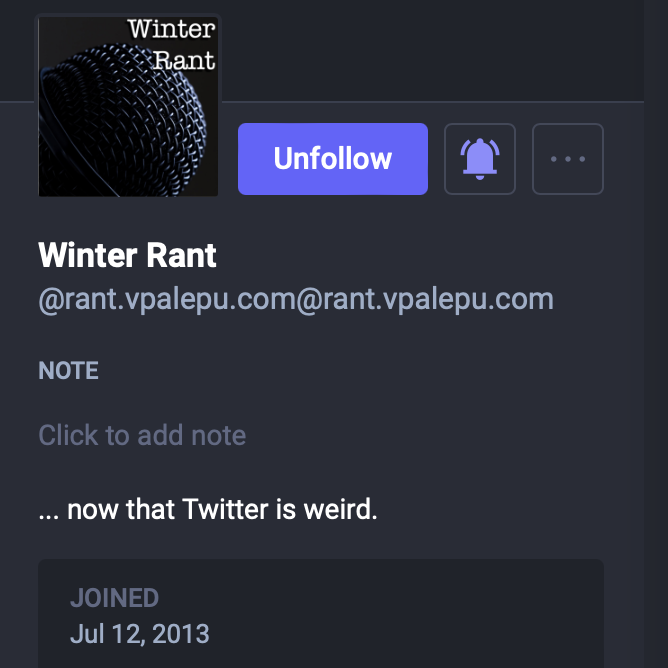
Task: Click the NOTE section label
Action: (68, 371)
